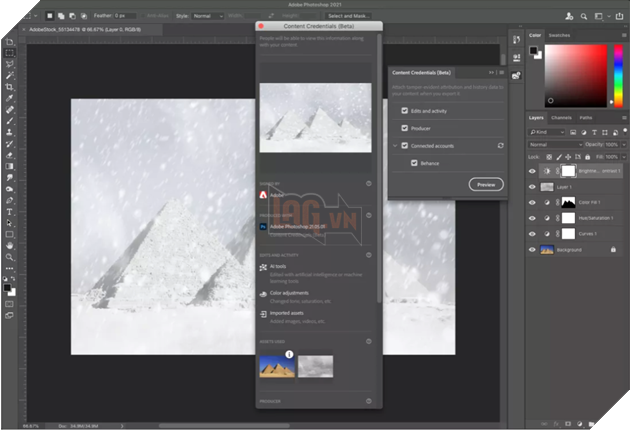Screen dimensions: 630x430
Task: Hide the Hue/Saturation 1 layer
Action: click(x=532, y=218)
